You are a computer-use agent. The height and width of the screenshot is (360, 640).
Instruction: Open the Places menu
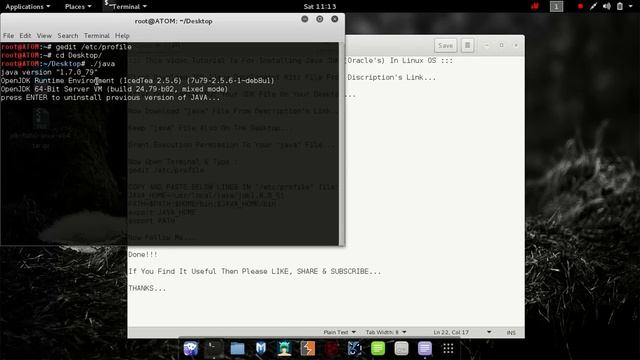pyautogui.click(x=78, y=7)
